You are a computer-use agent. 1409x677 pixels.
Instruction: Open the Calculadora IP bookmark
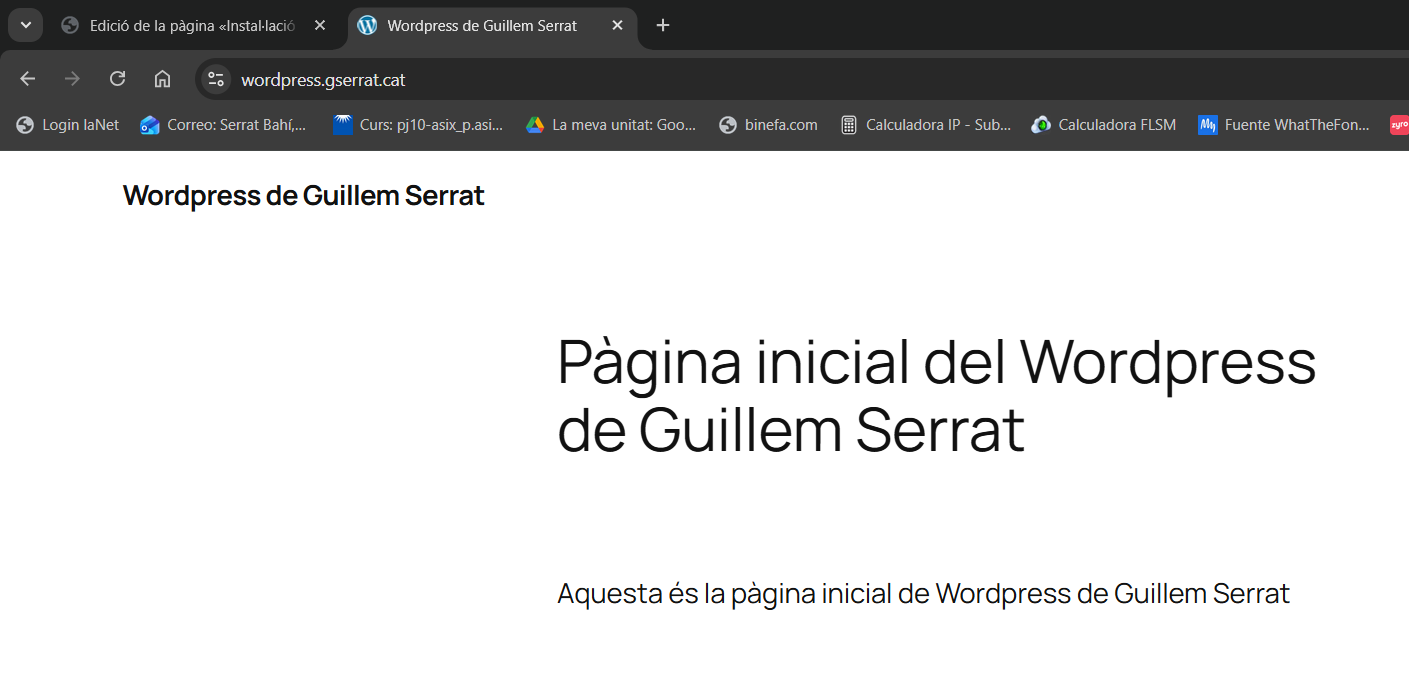[925, 125]
